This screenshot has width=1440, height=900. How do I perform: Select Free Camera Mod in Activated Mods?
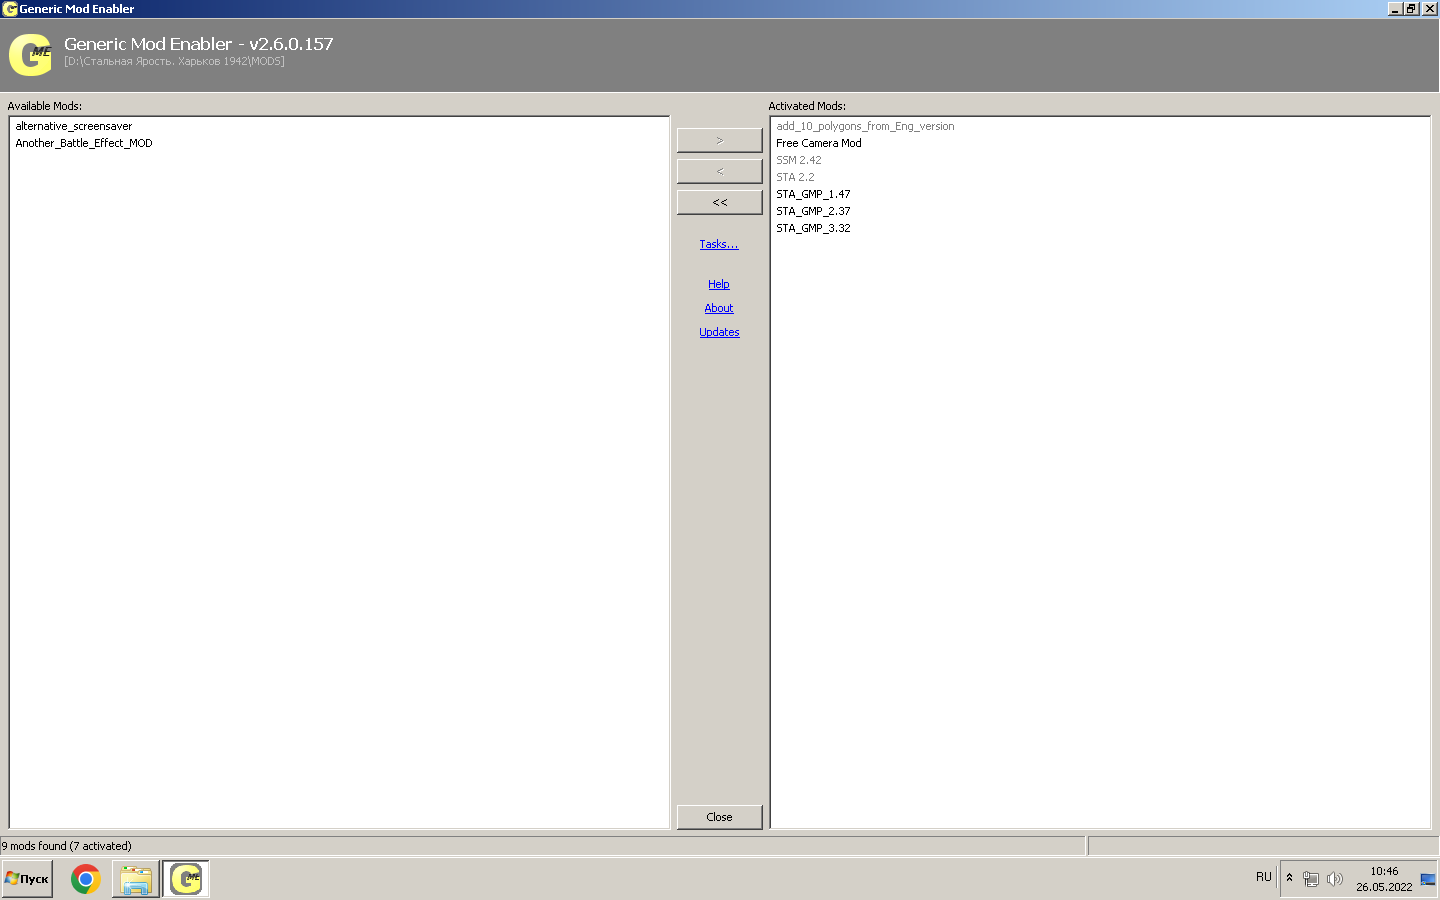tap(819, 143)
